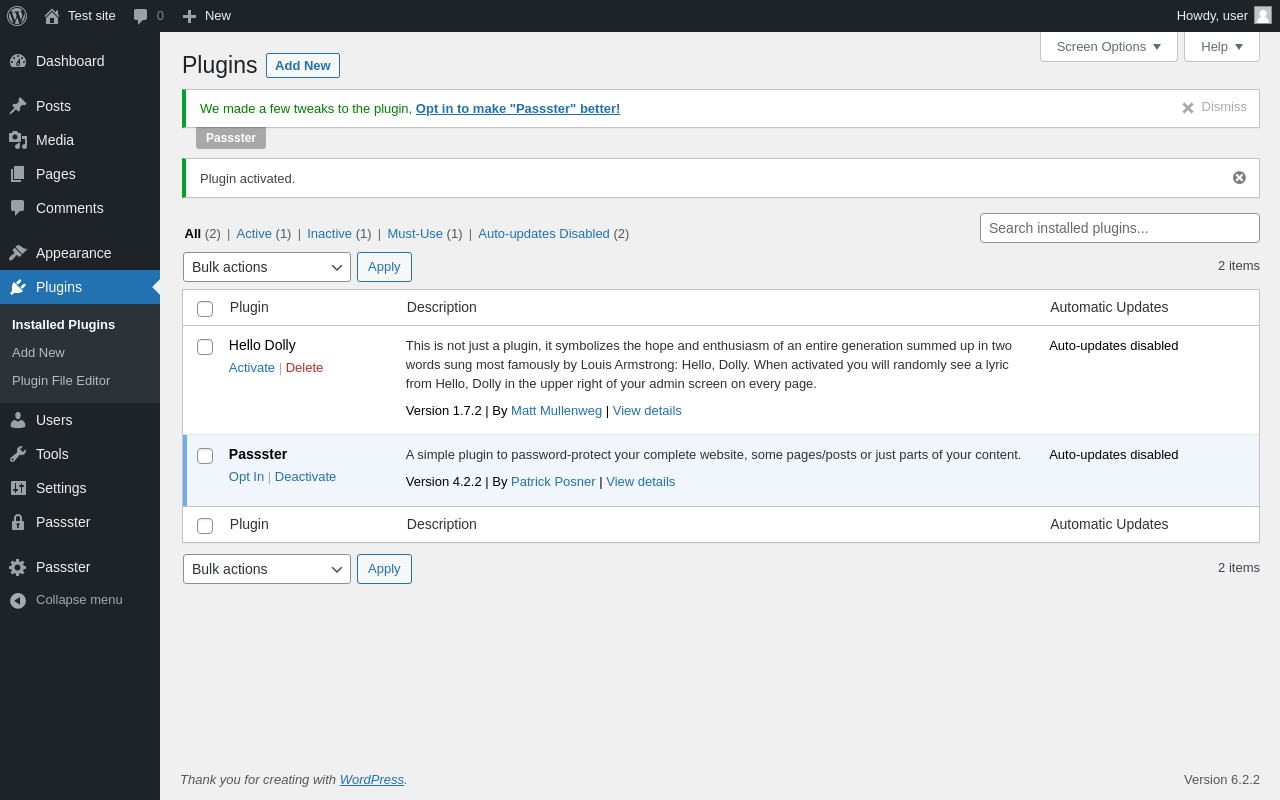Image resolution: width=1280 pixels, height=800 pixels.
Task: Open the Dashboard gauge icon
Action: point(18,61)
